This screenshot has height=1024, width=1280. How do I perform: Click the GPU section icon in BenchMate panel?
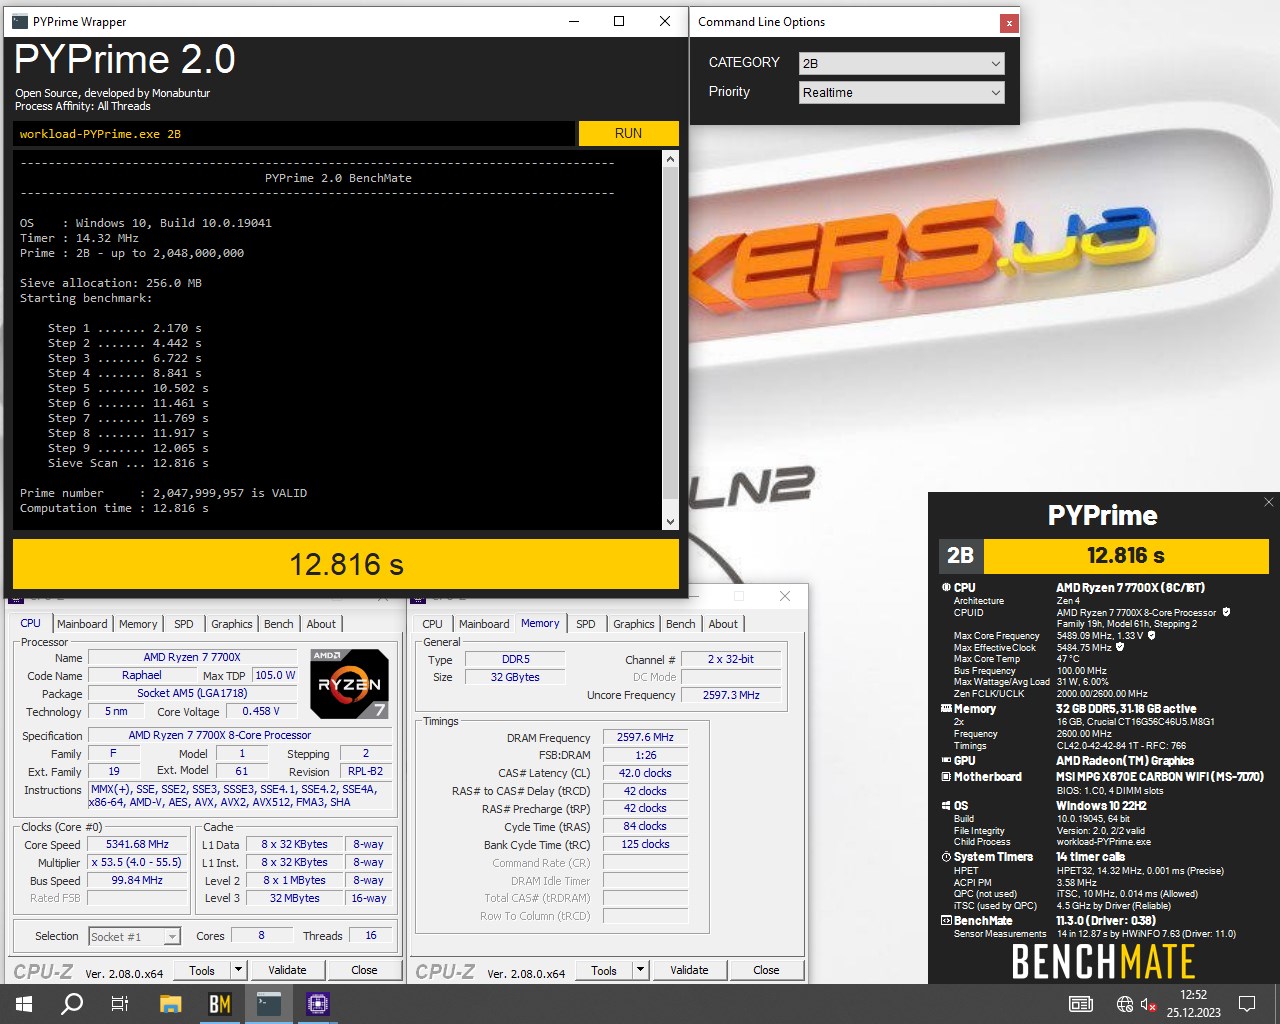click(x=946, y=761)
